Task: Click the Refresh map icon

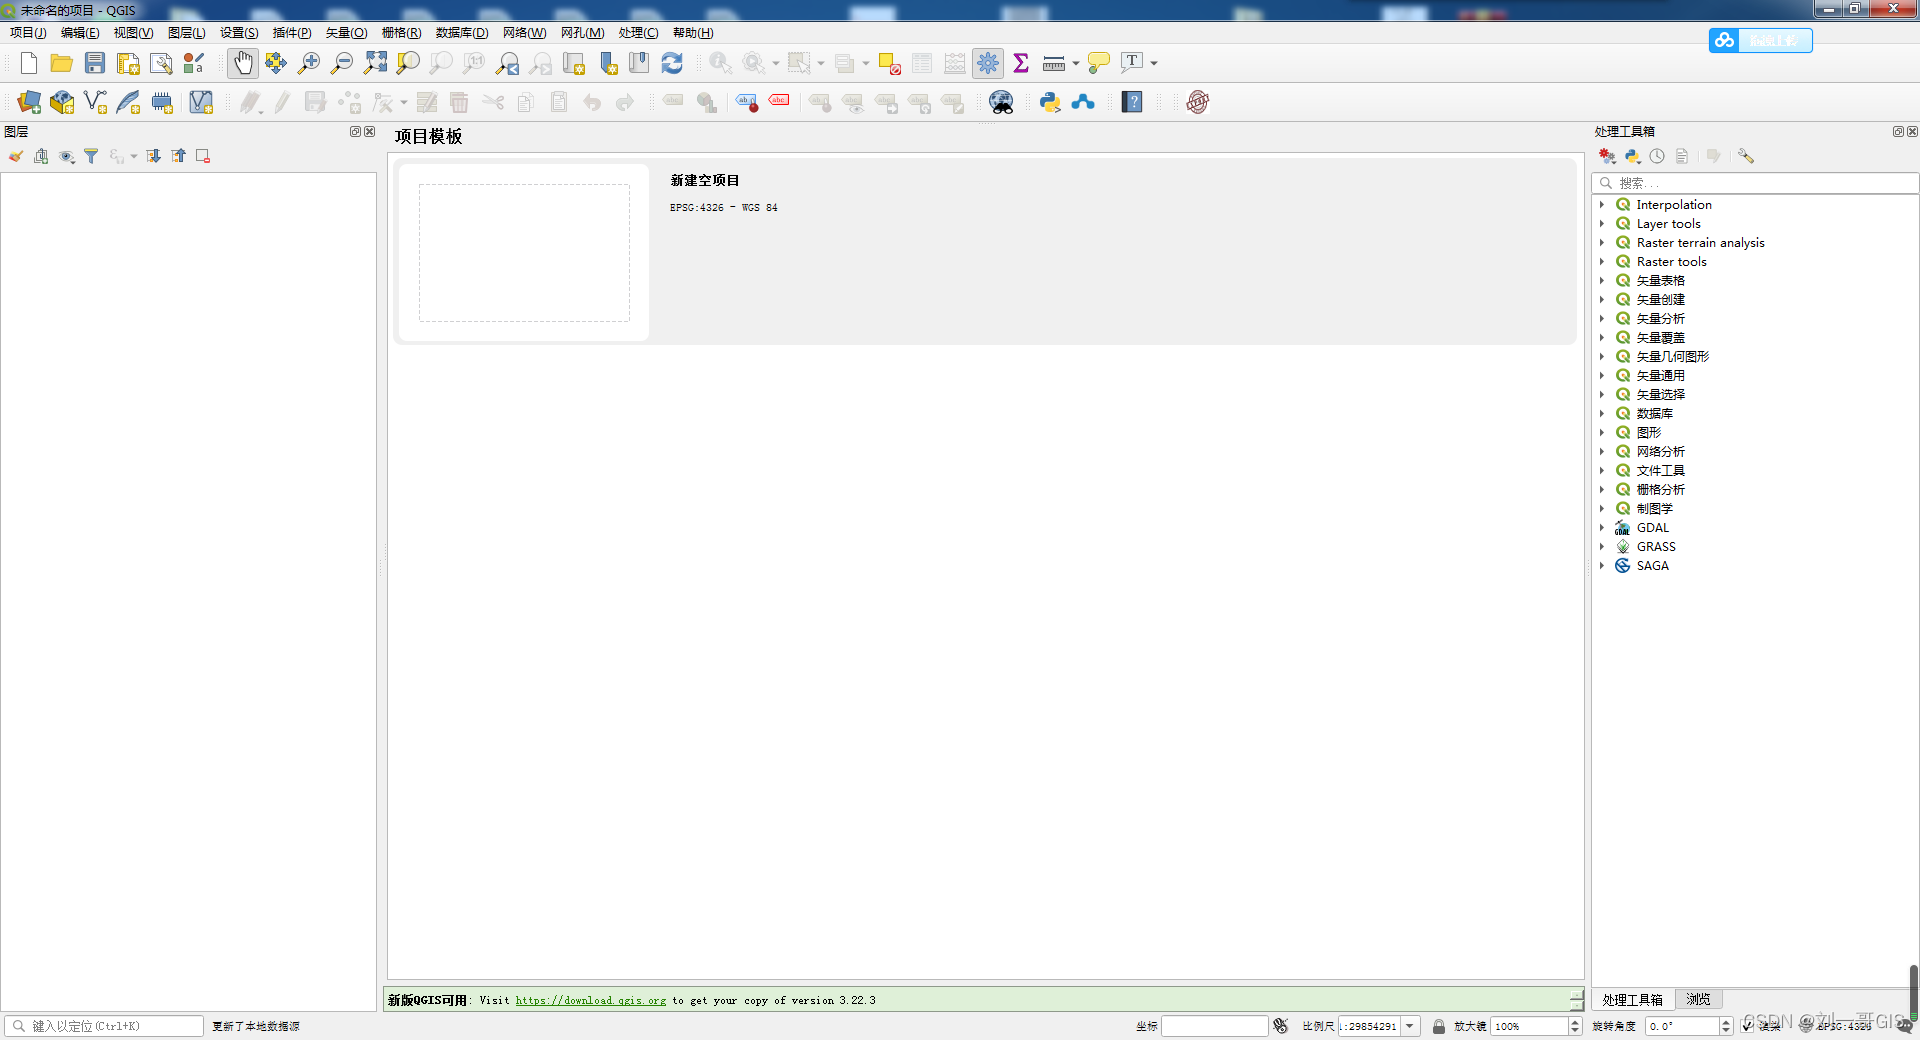Action: pyautogui.click(x=672, y=63)
